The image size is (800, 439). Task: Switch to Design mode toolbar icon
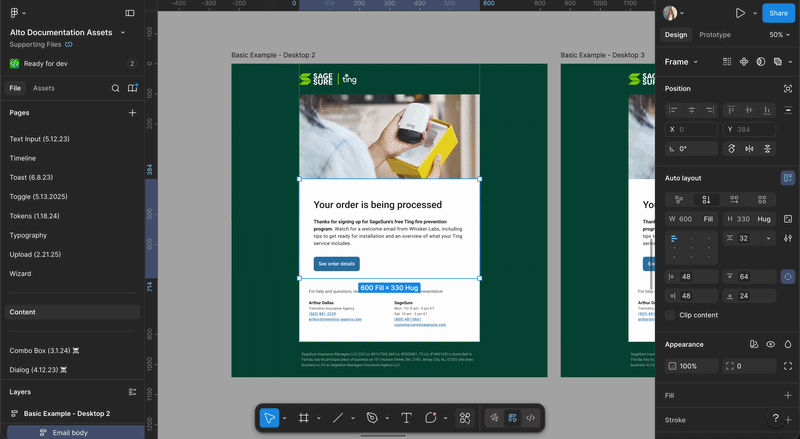(513, 418)
